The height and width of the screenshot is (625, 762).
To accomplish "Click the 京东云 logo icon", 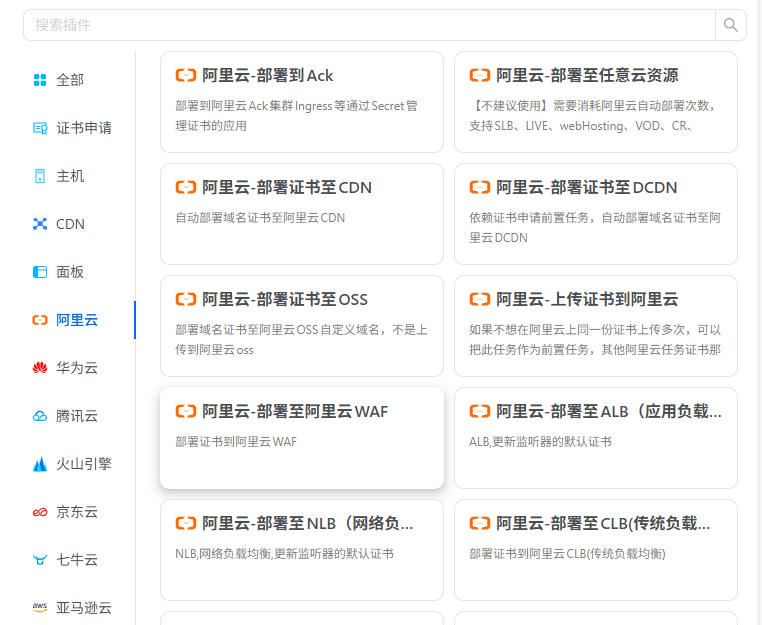I will (40, 512).
